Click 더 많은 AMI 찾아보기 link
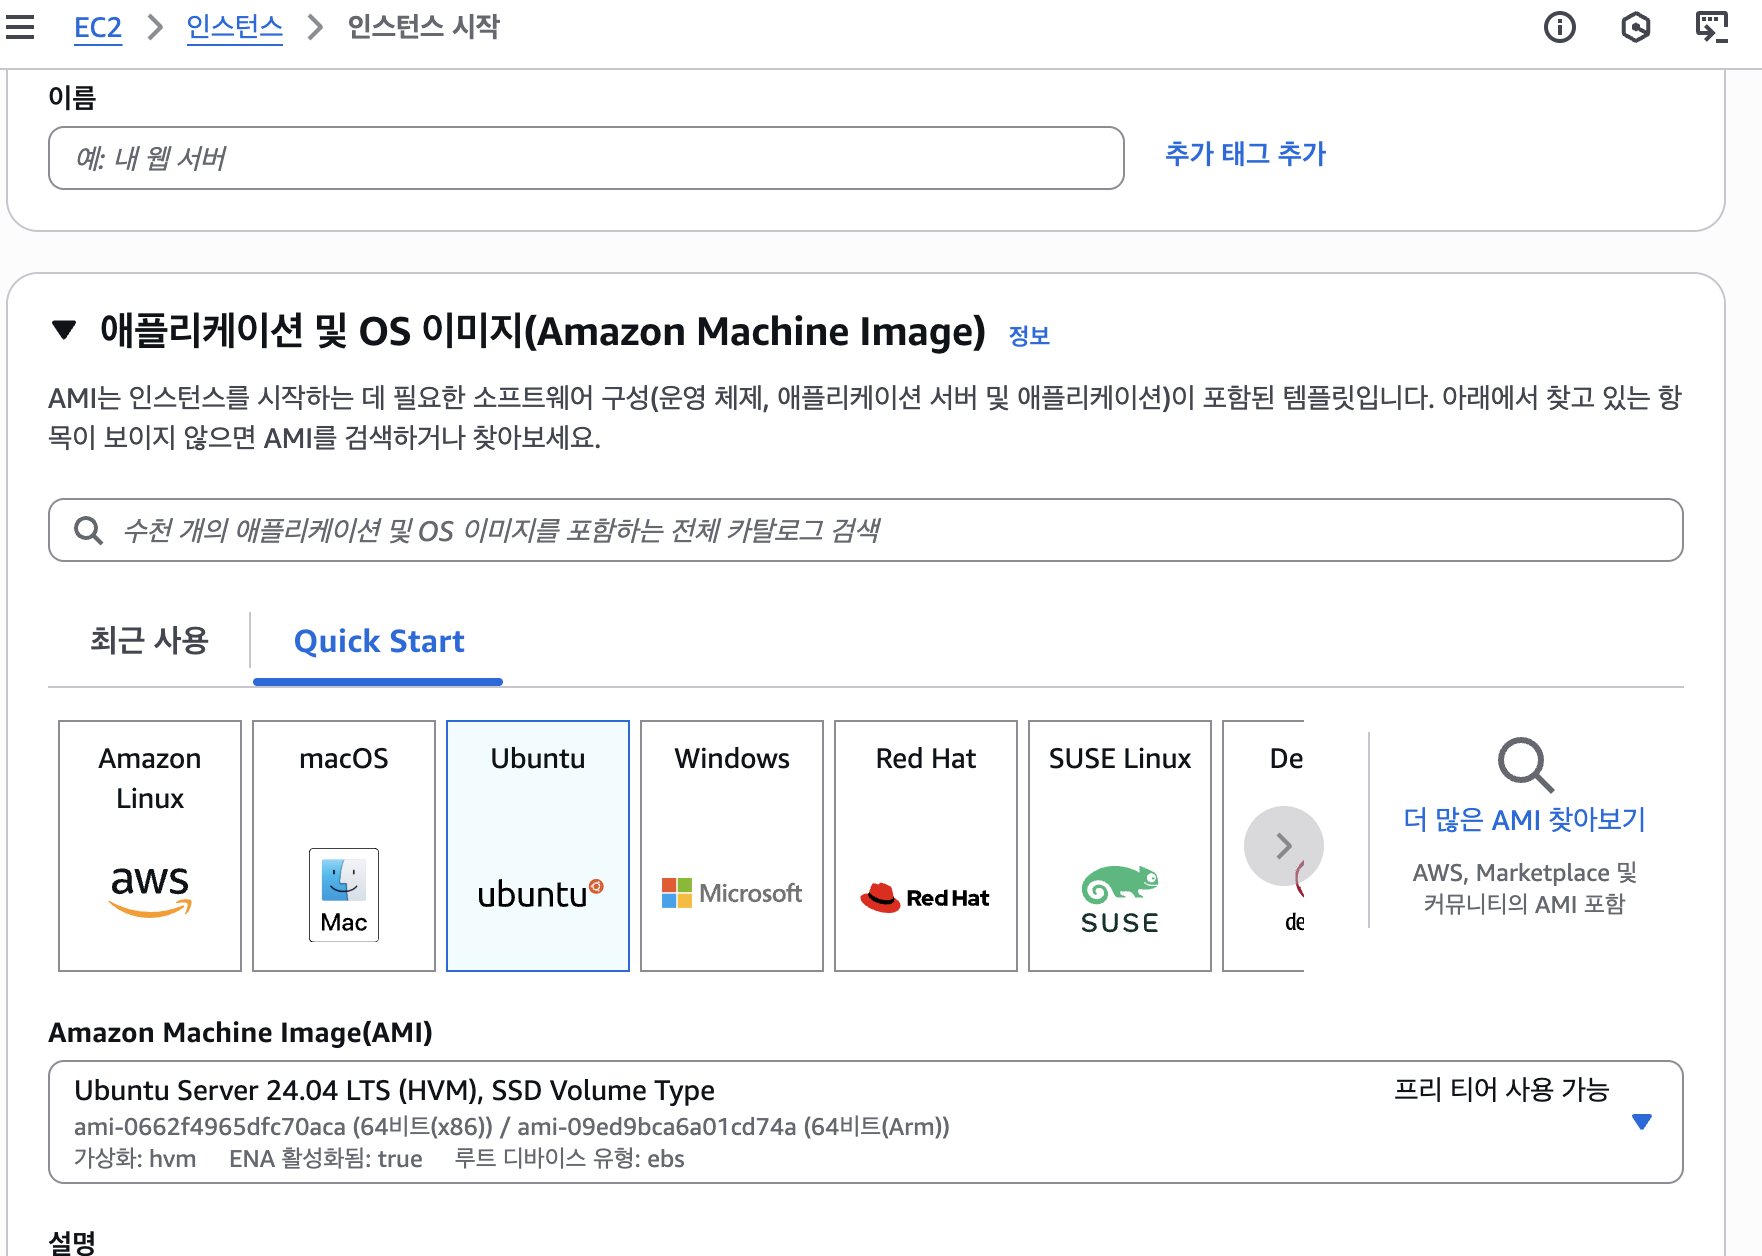The height and width of the screenshot is (1256, 1762). pyautogui.click(x=1524, y=820)
